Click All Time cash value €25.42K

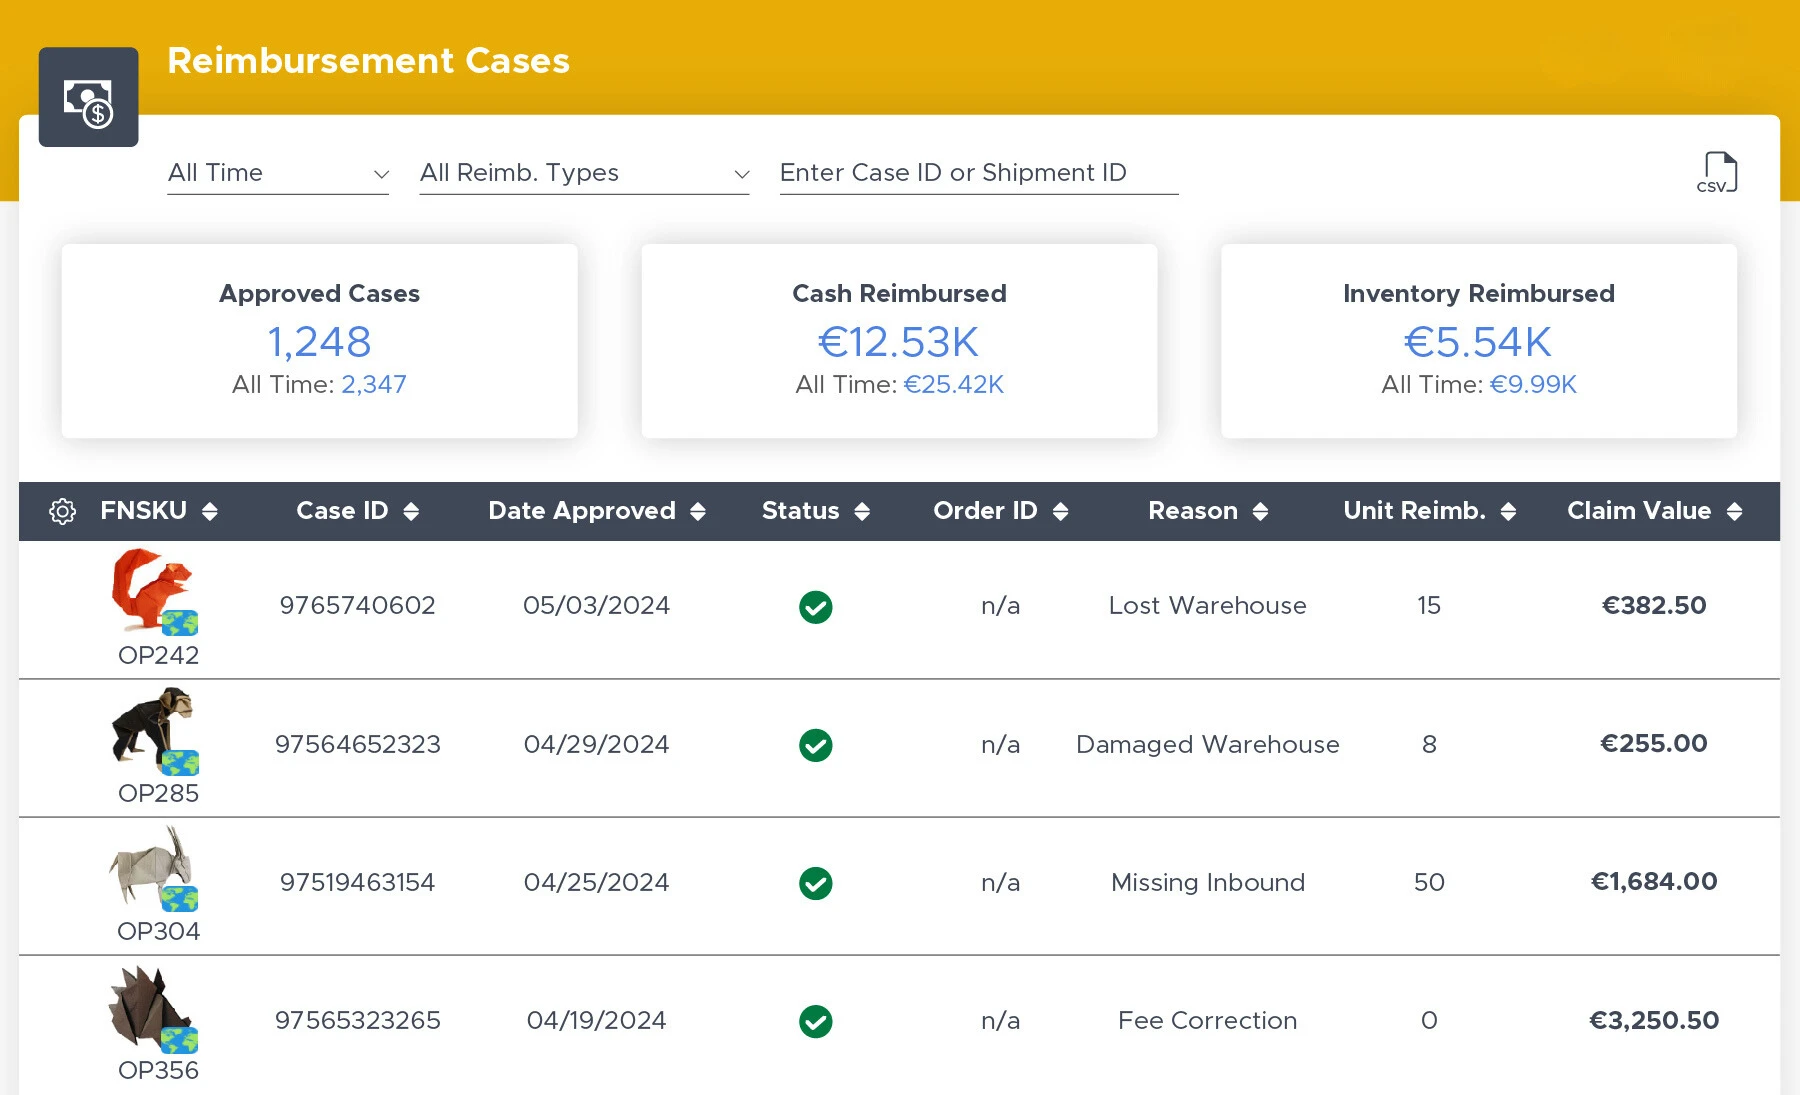[x=953, y=385]
